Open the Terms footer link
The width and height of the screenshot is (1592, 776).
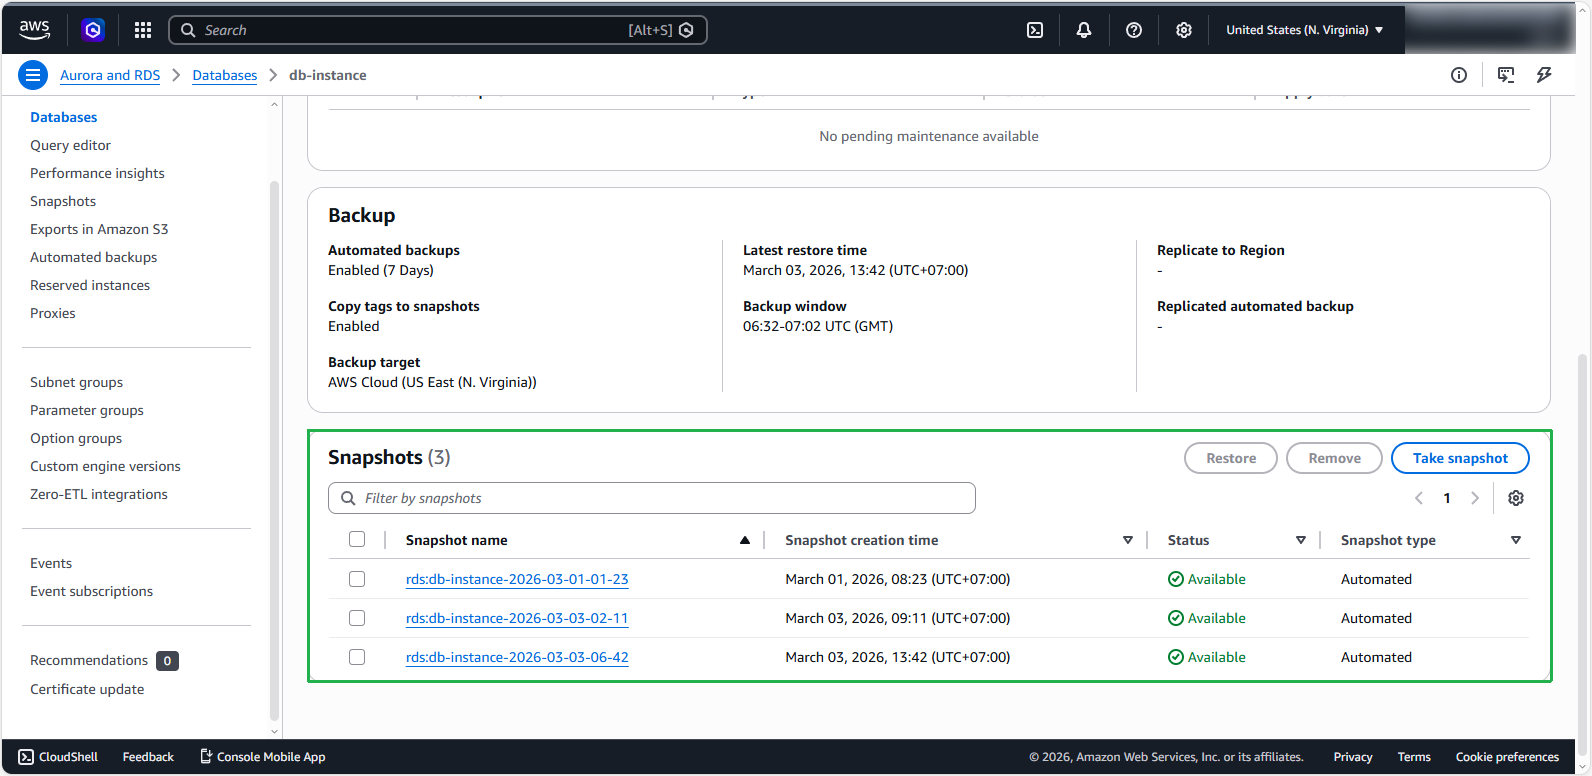[1414, 757]
